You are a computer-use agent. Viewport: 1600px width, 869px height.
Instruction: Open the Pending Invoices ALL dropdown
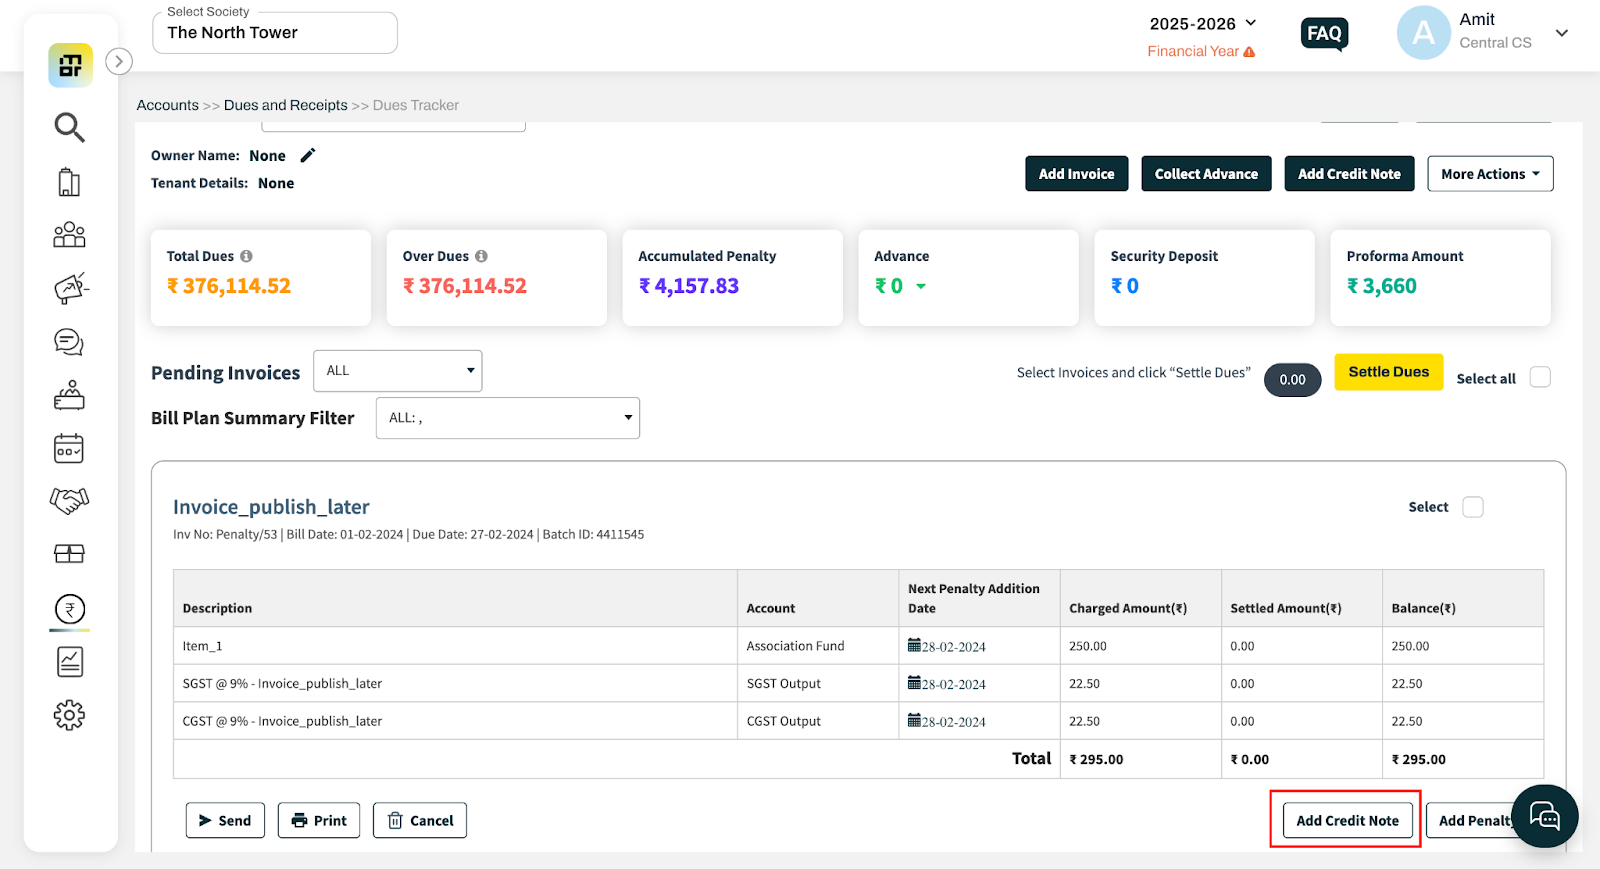(398, 371)
